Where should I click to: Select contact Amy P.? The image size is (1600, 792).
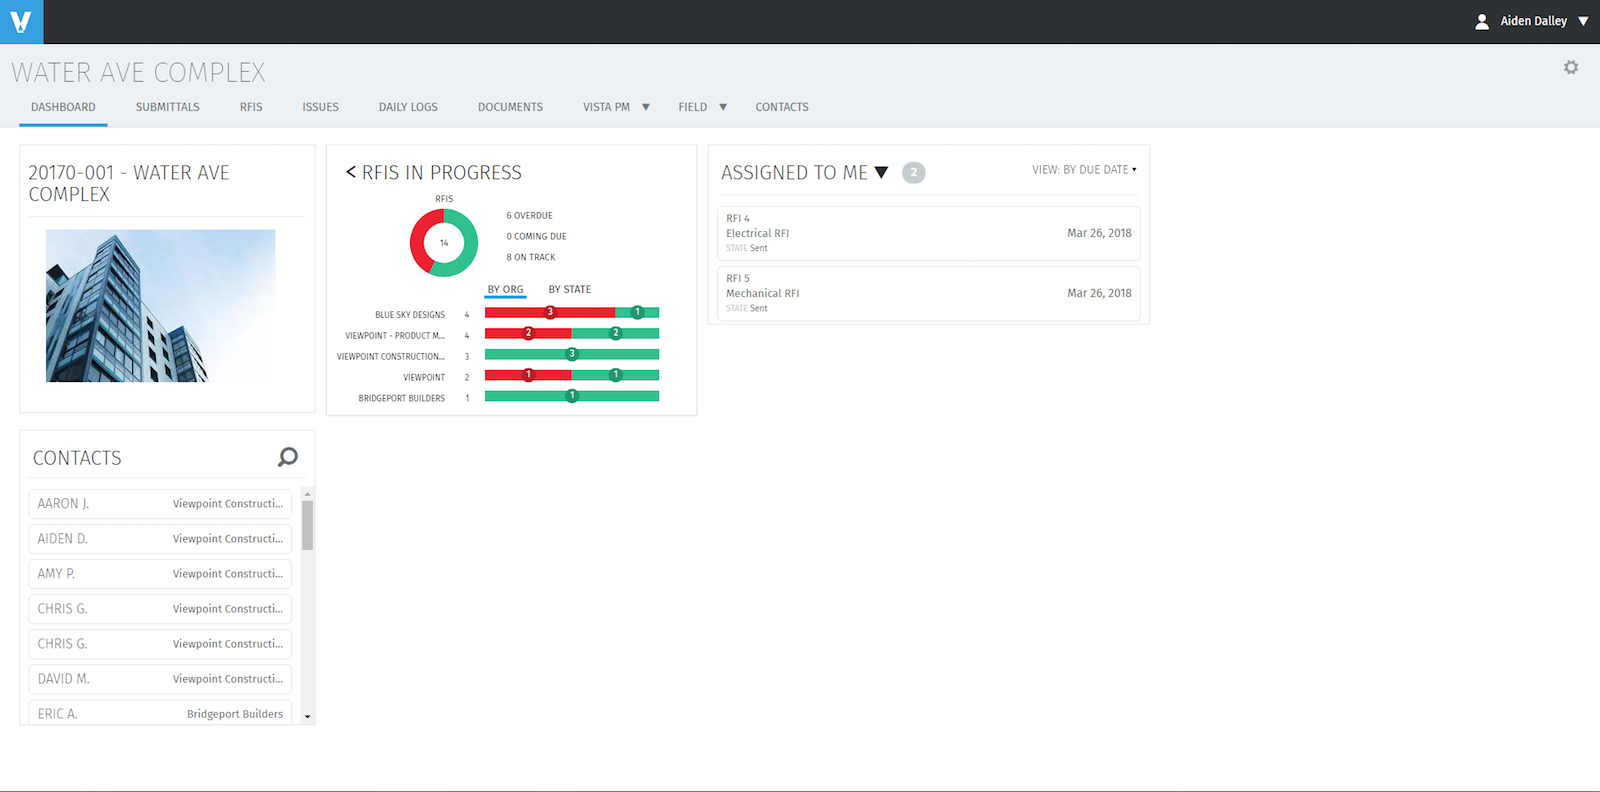[160, 574]
